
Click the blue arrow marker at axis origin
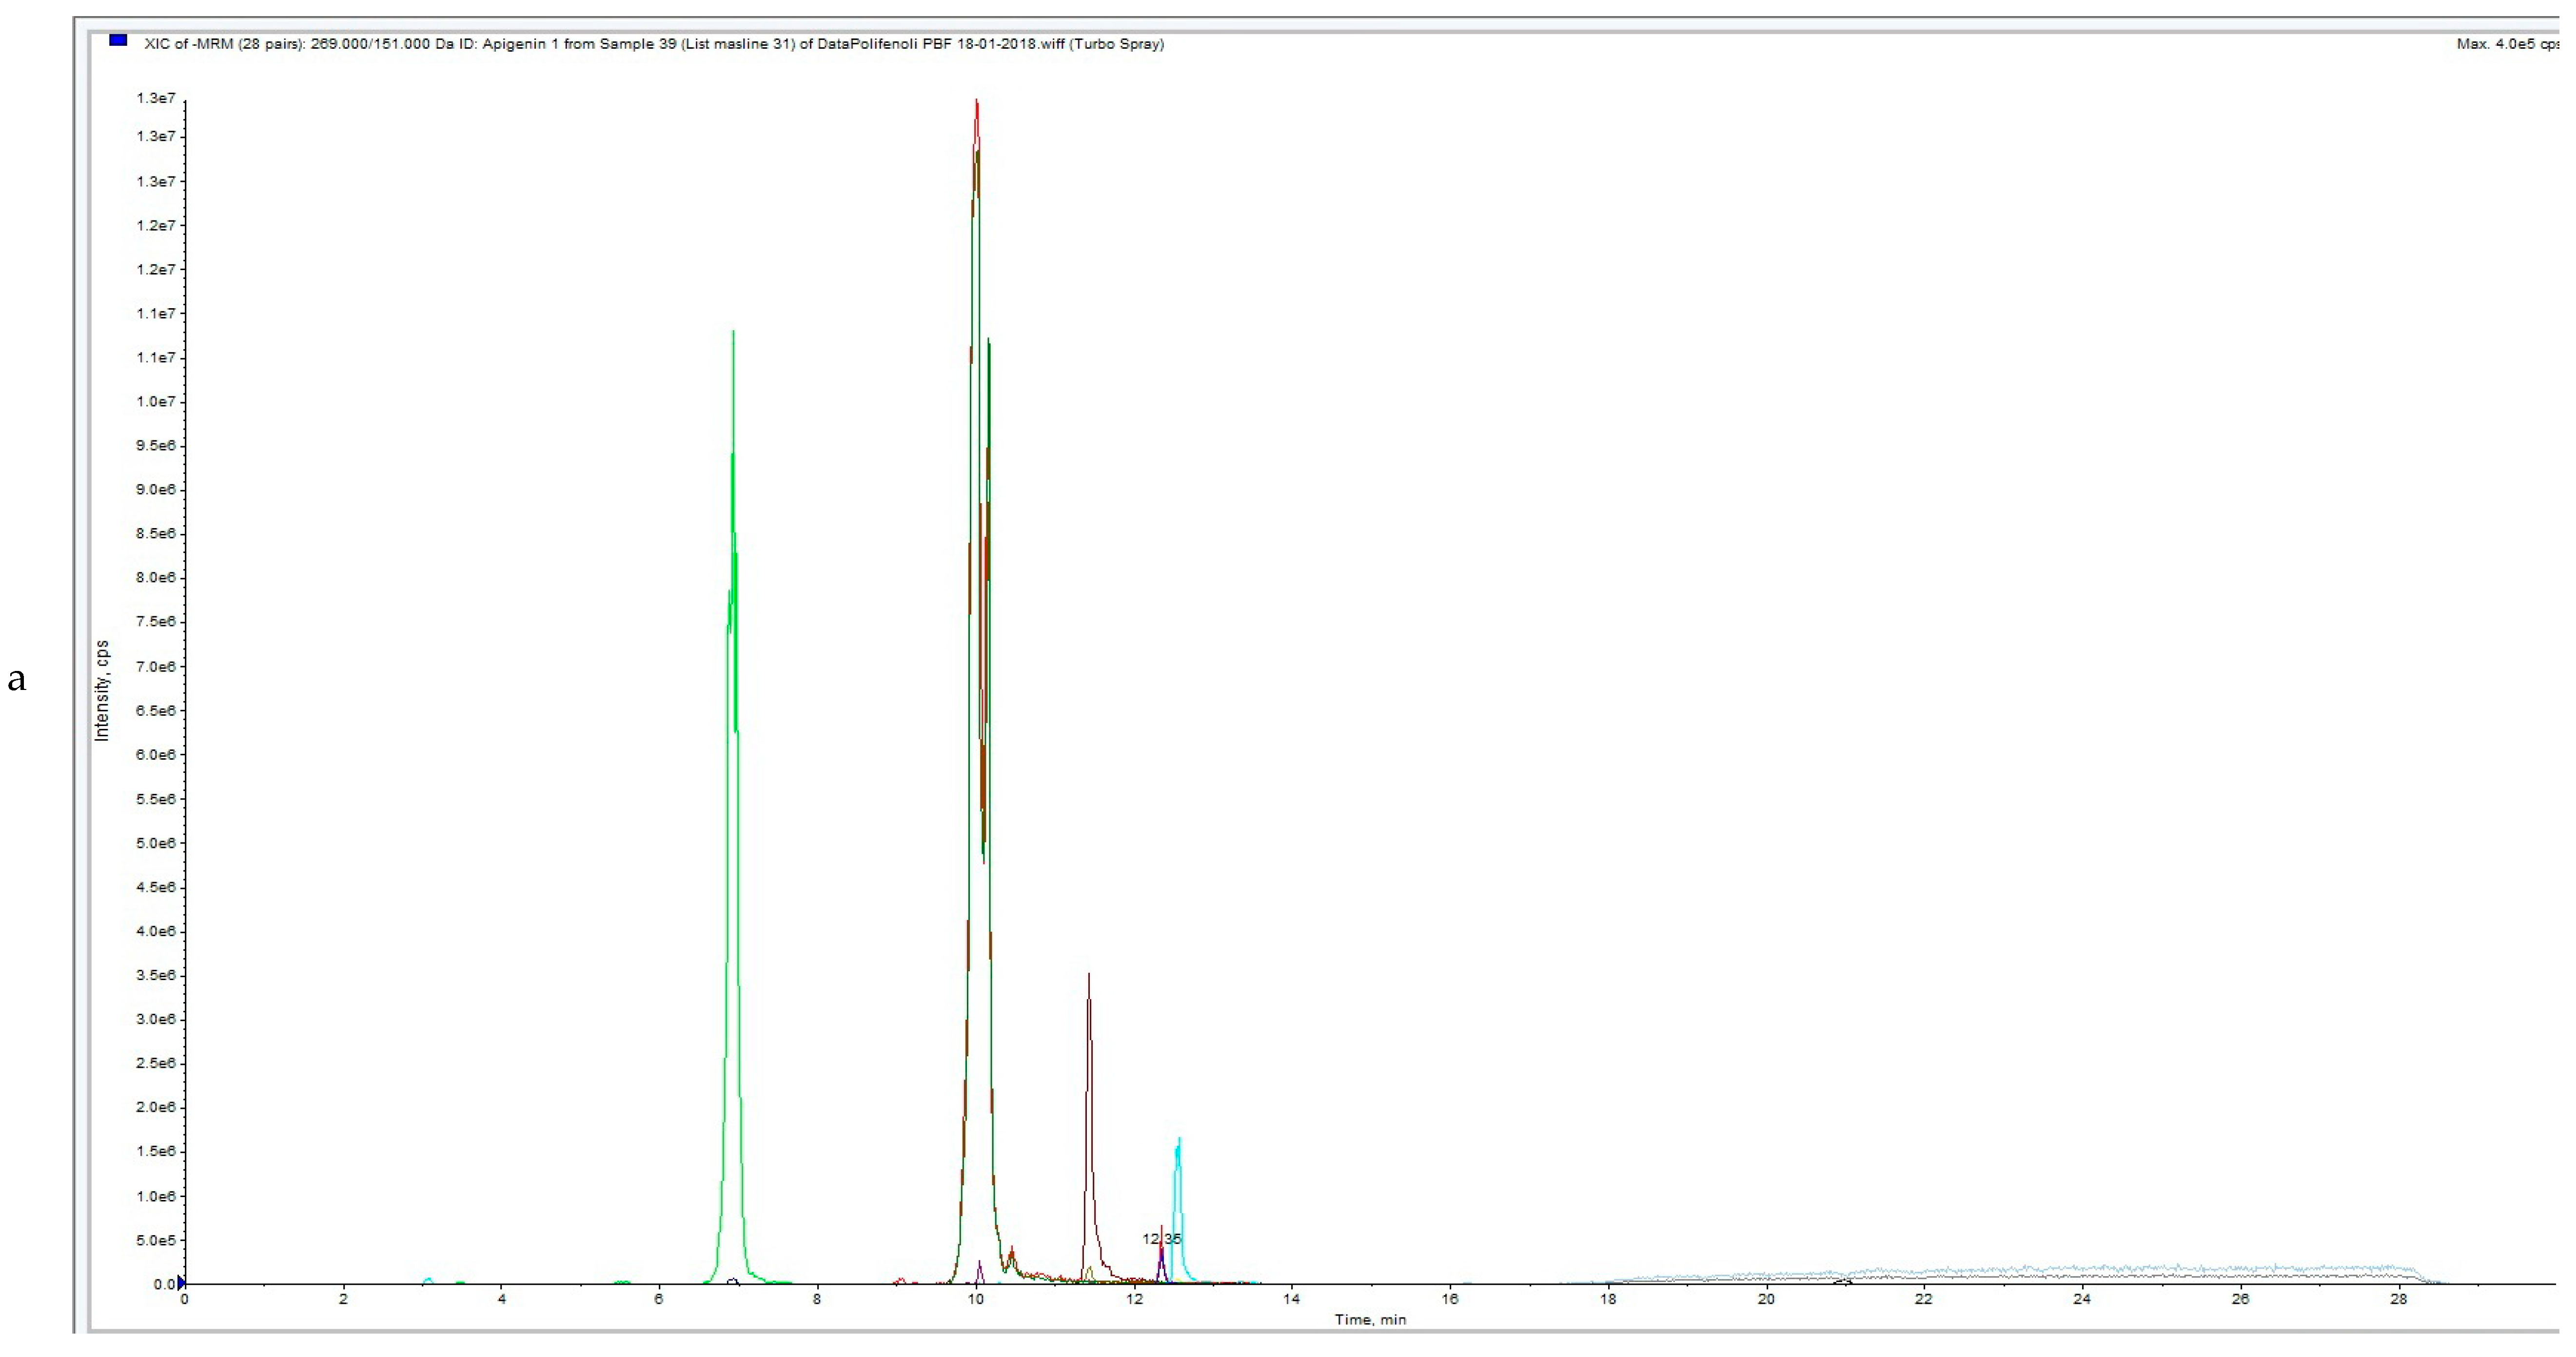(181, 1283)
